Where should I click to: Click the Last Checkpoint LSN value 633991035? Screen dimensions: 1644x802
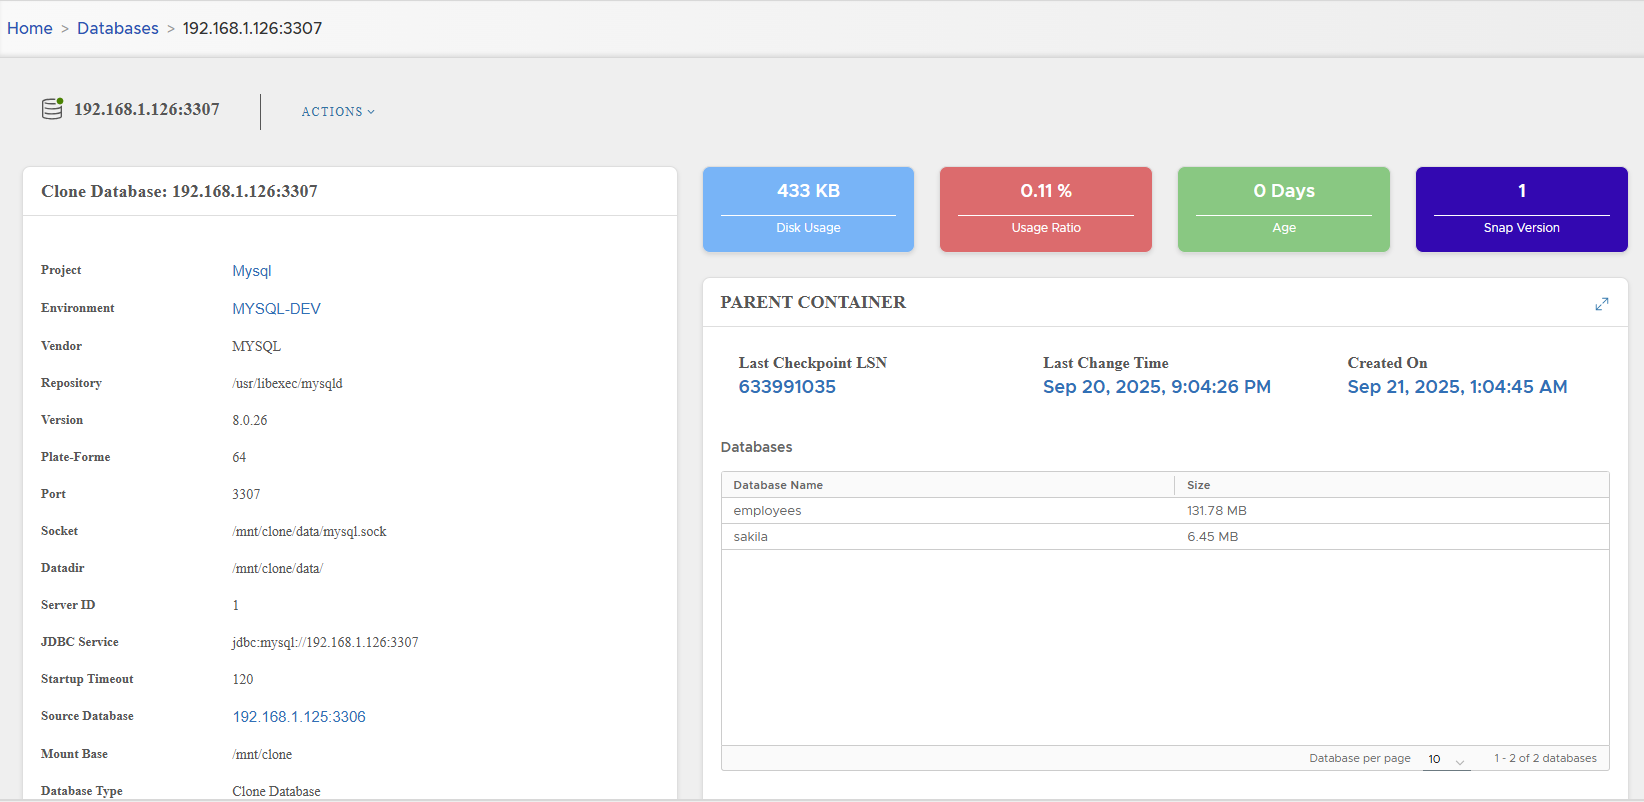(x=787, y=387)
